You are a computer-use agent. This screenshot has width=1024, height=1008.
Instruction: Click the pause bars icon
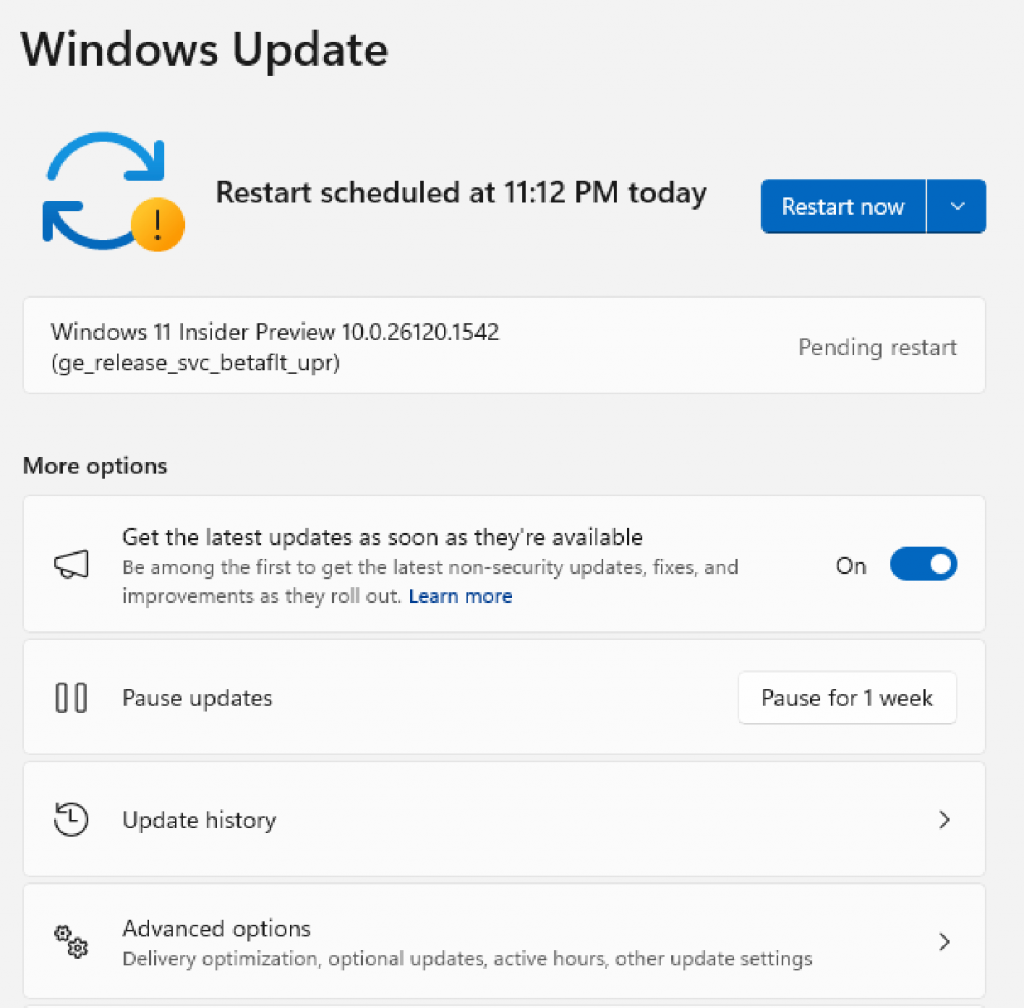point(71,697)
